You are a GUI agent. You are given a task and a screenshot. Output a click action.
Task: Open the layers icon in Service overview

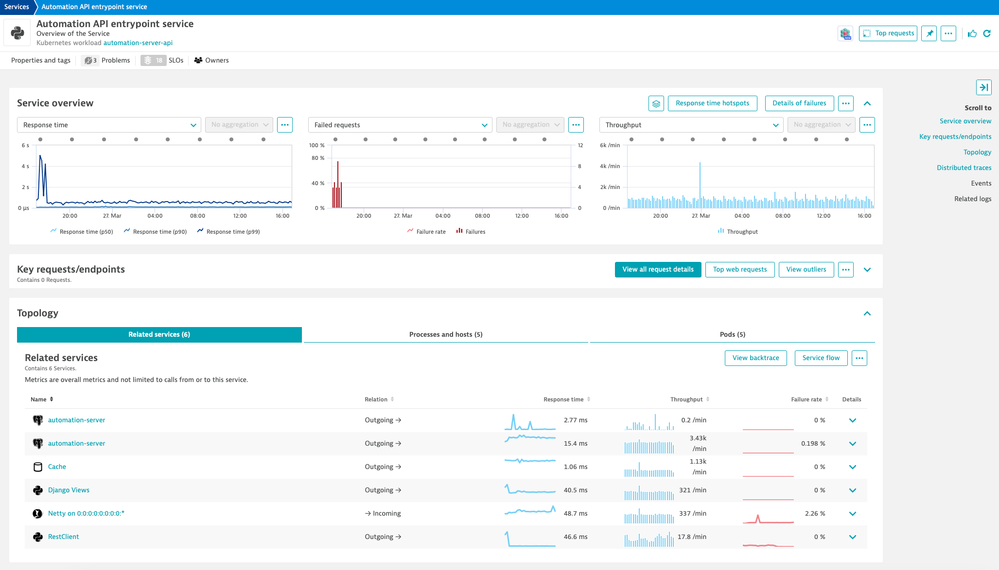coord(656,103)
